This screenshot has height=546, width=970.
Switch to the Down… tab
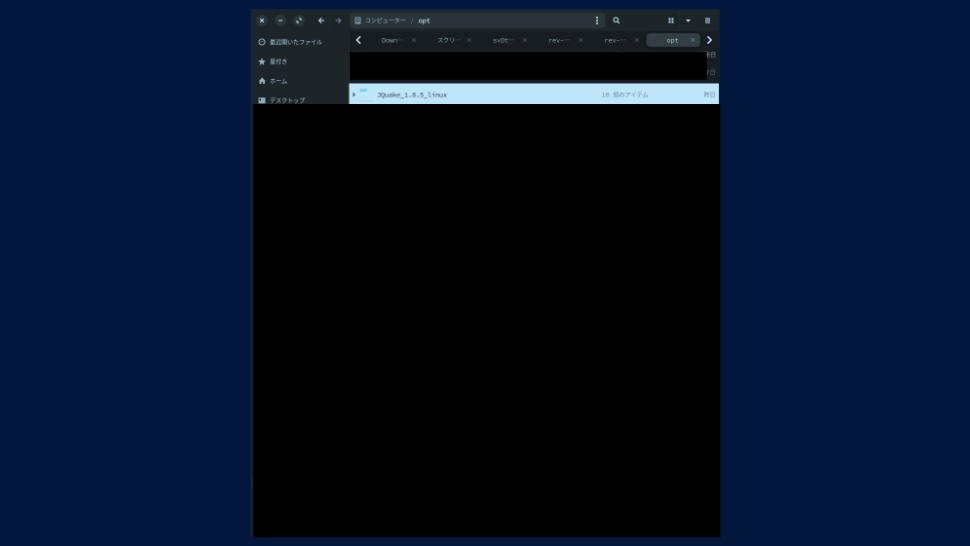[x=392, y=40]
